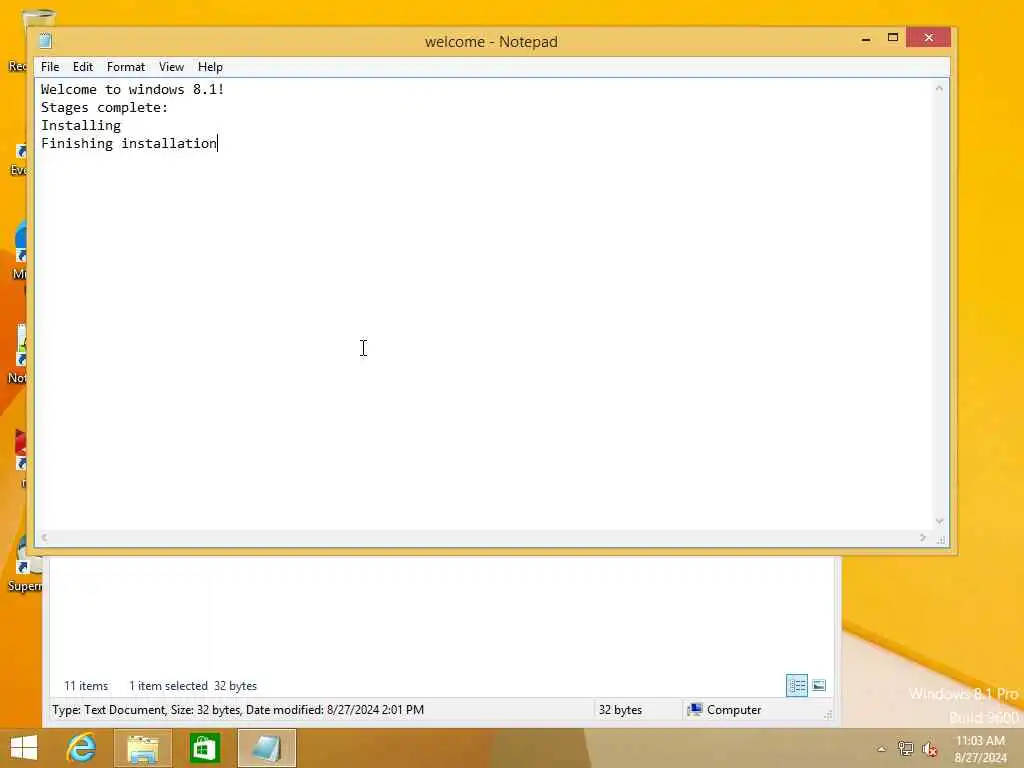Open the Start button
The height and width of the screenshot is (768, 1024).
pyautogui.click(x=24, y=748)
